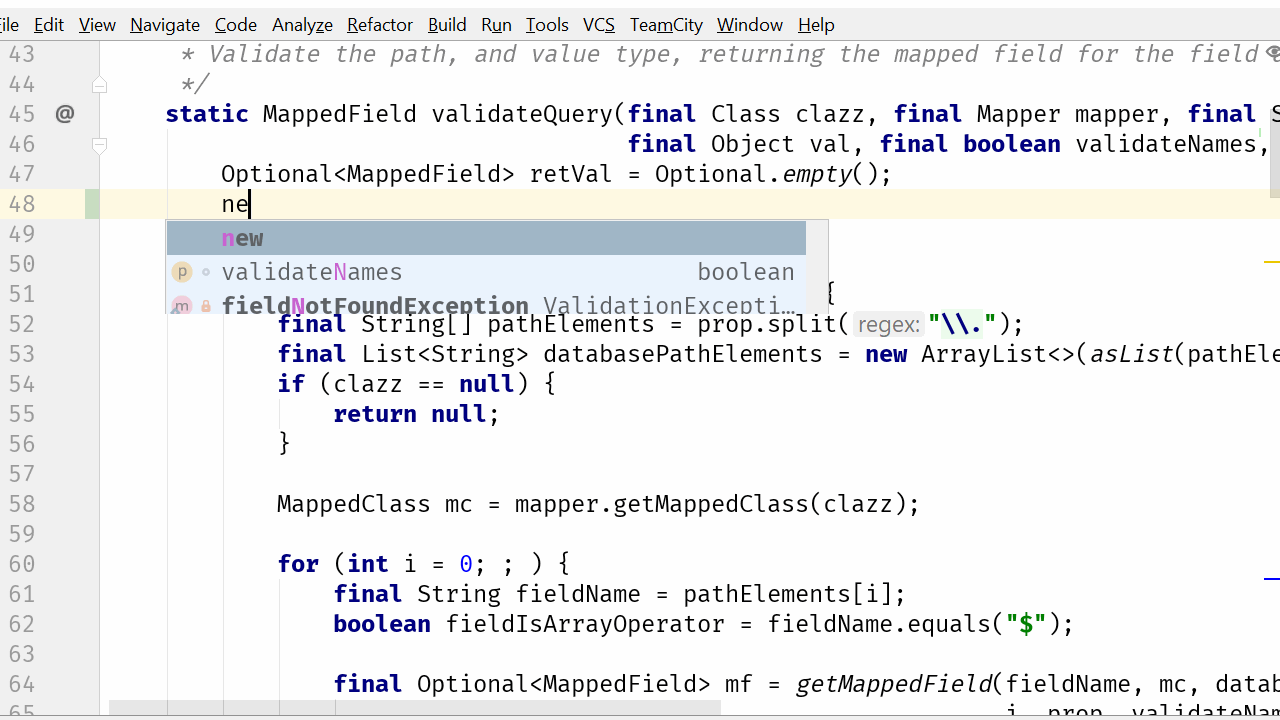Click the horizontal scrollbar at bottom
Viewport: 1280px width, 720px height.
(414, 708)
